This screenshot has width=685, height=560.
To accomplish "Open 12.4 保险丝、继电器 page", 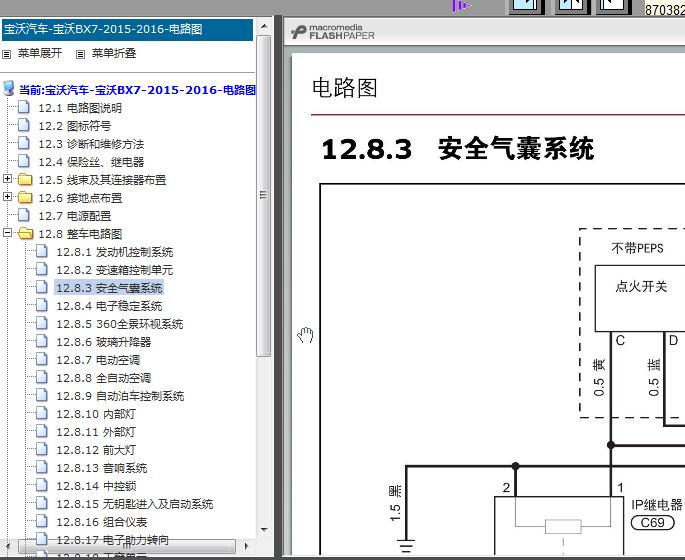I will click(91, 162).
